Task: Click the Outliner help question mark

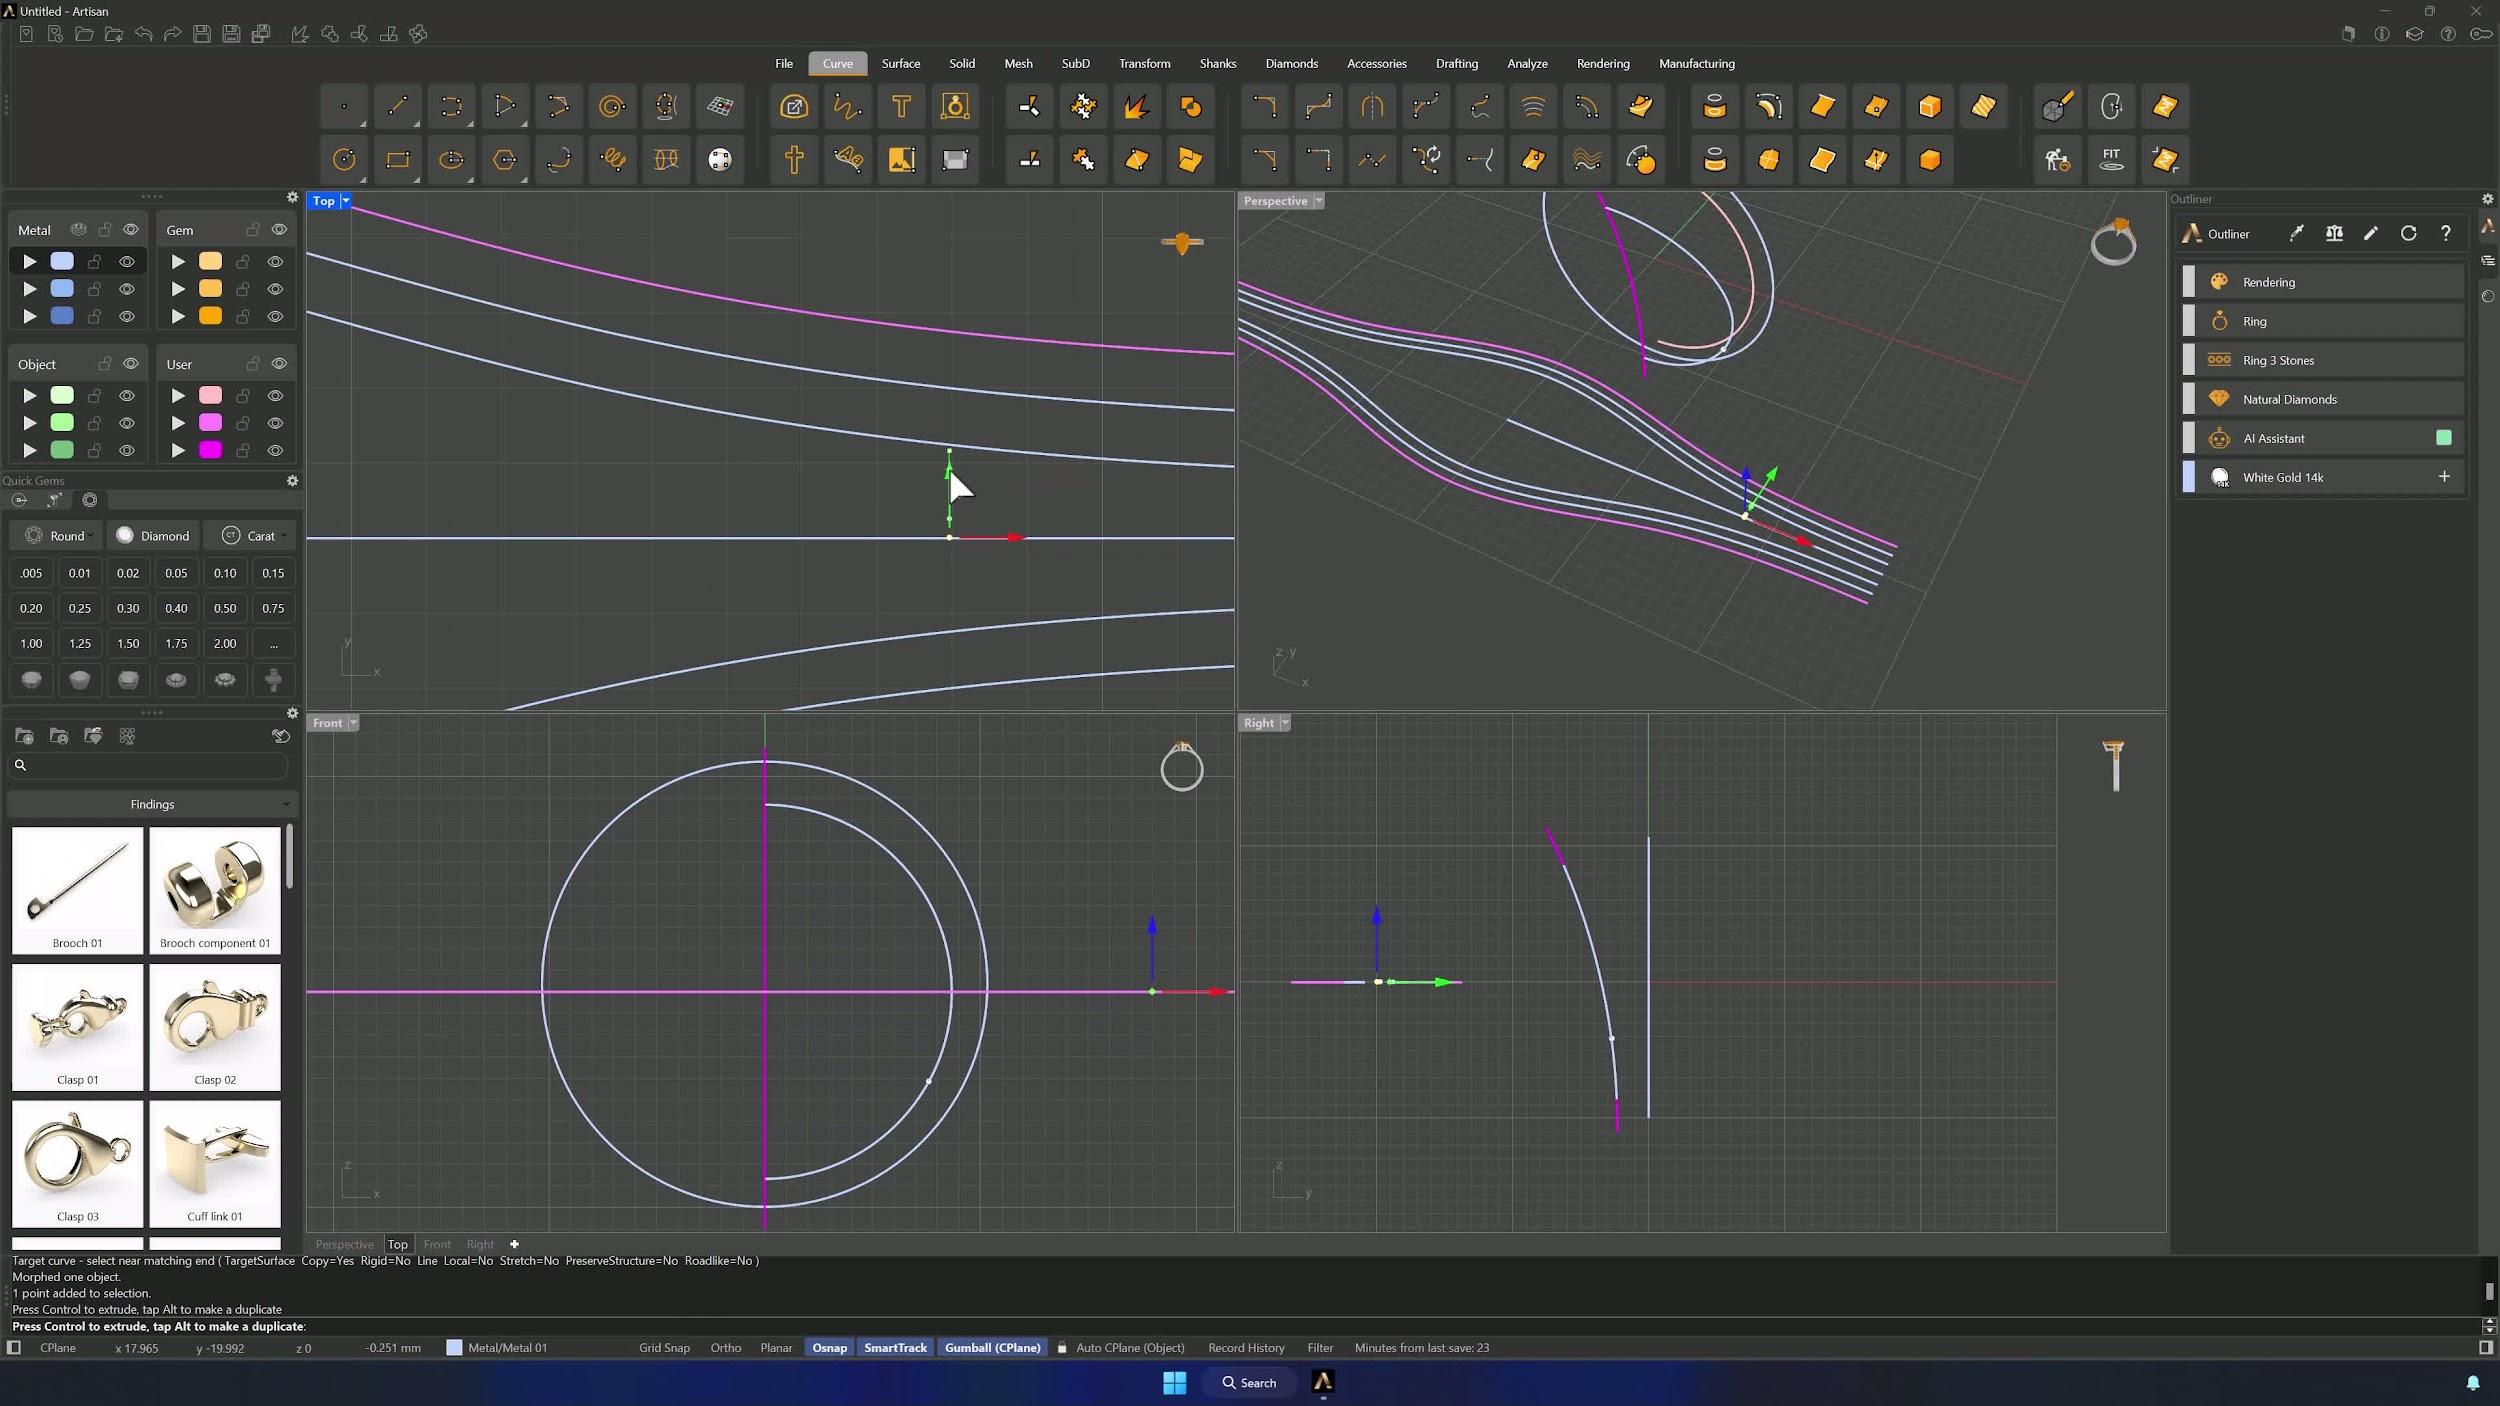Action: pyautogui.click(x=2445, y=233)
